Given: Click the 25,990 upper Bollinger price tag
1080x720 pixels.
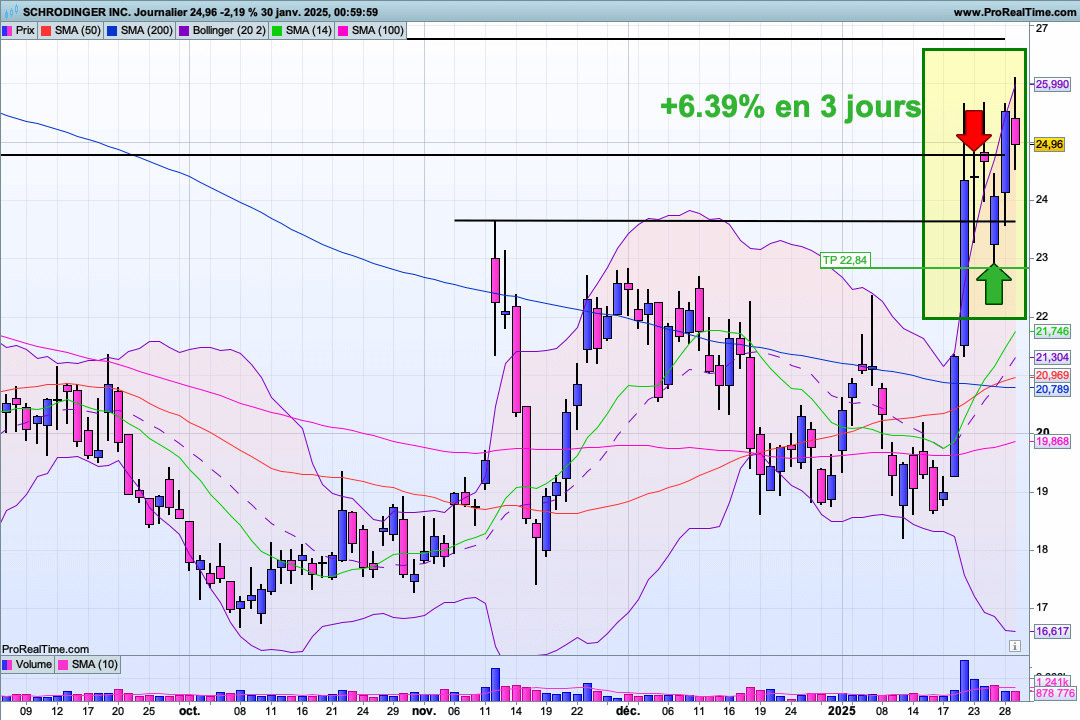Looking at the screenshot, I should point(1052,84).
